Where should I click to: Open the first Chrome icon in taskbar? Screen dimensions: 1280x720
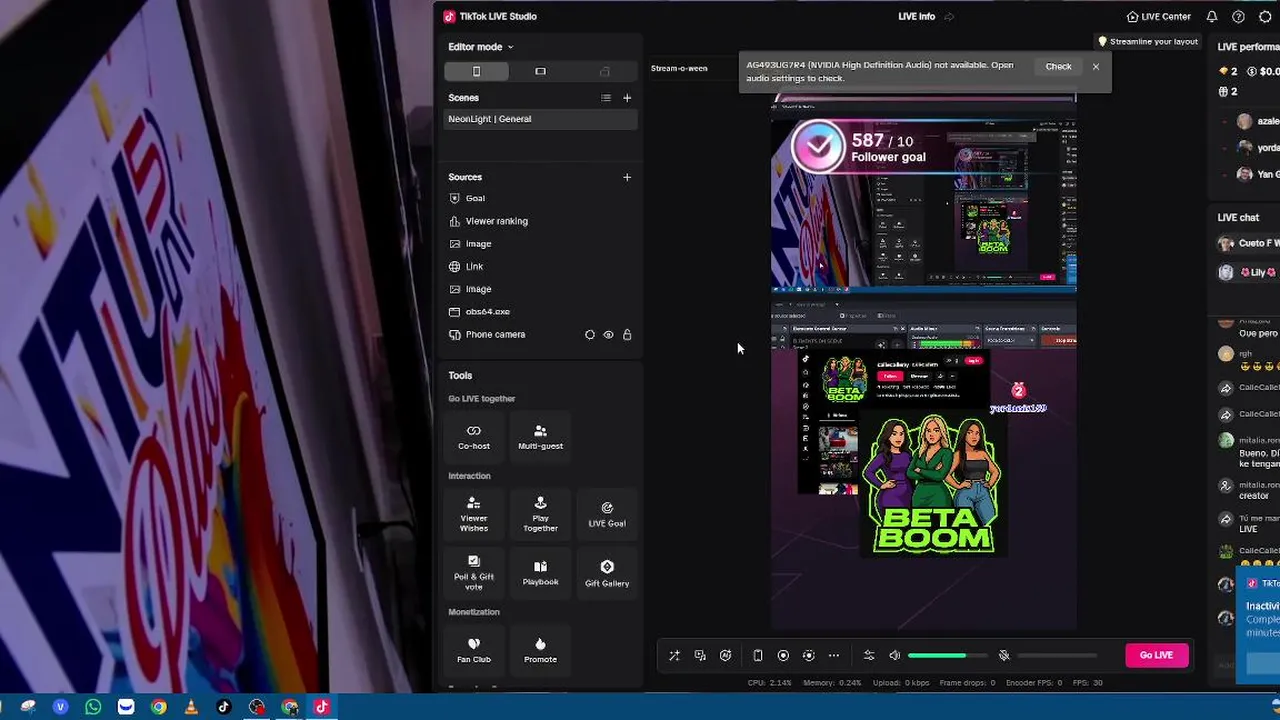(158, 707)
